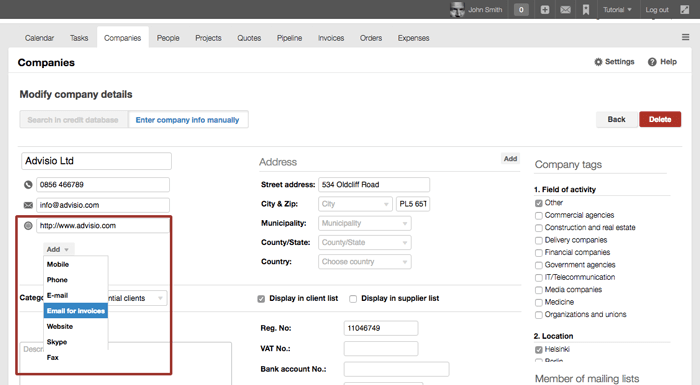Click John Smith's profile avatar
The width and height of the screenshot is (700, 385).
[x=457, y=9]
